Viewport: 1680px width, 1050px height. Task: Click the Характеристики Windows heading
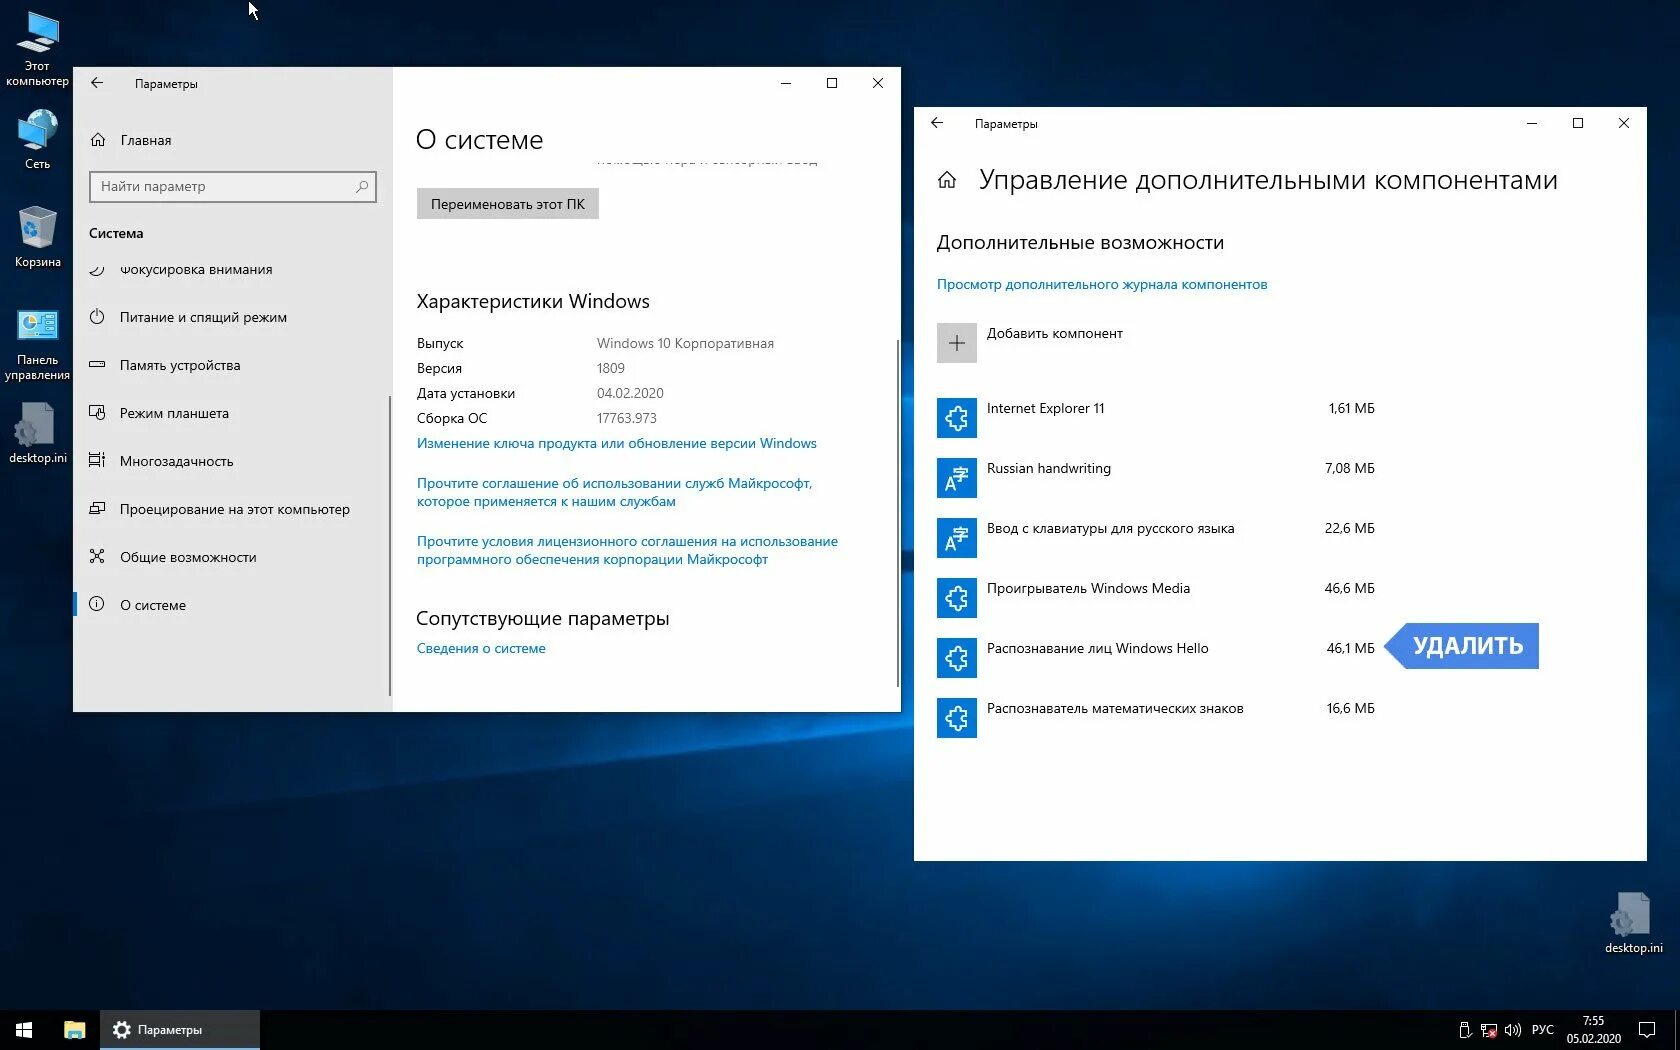click(533, 301)
